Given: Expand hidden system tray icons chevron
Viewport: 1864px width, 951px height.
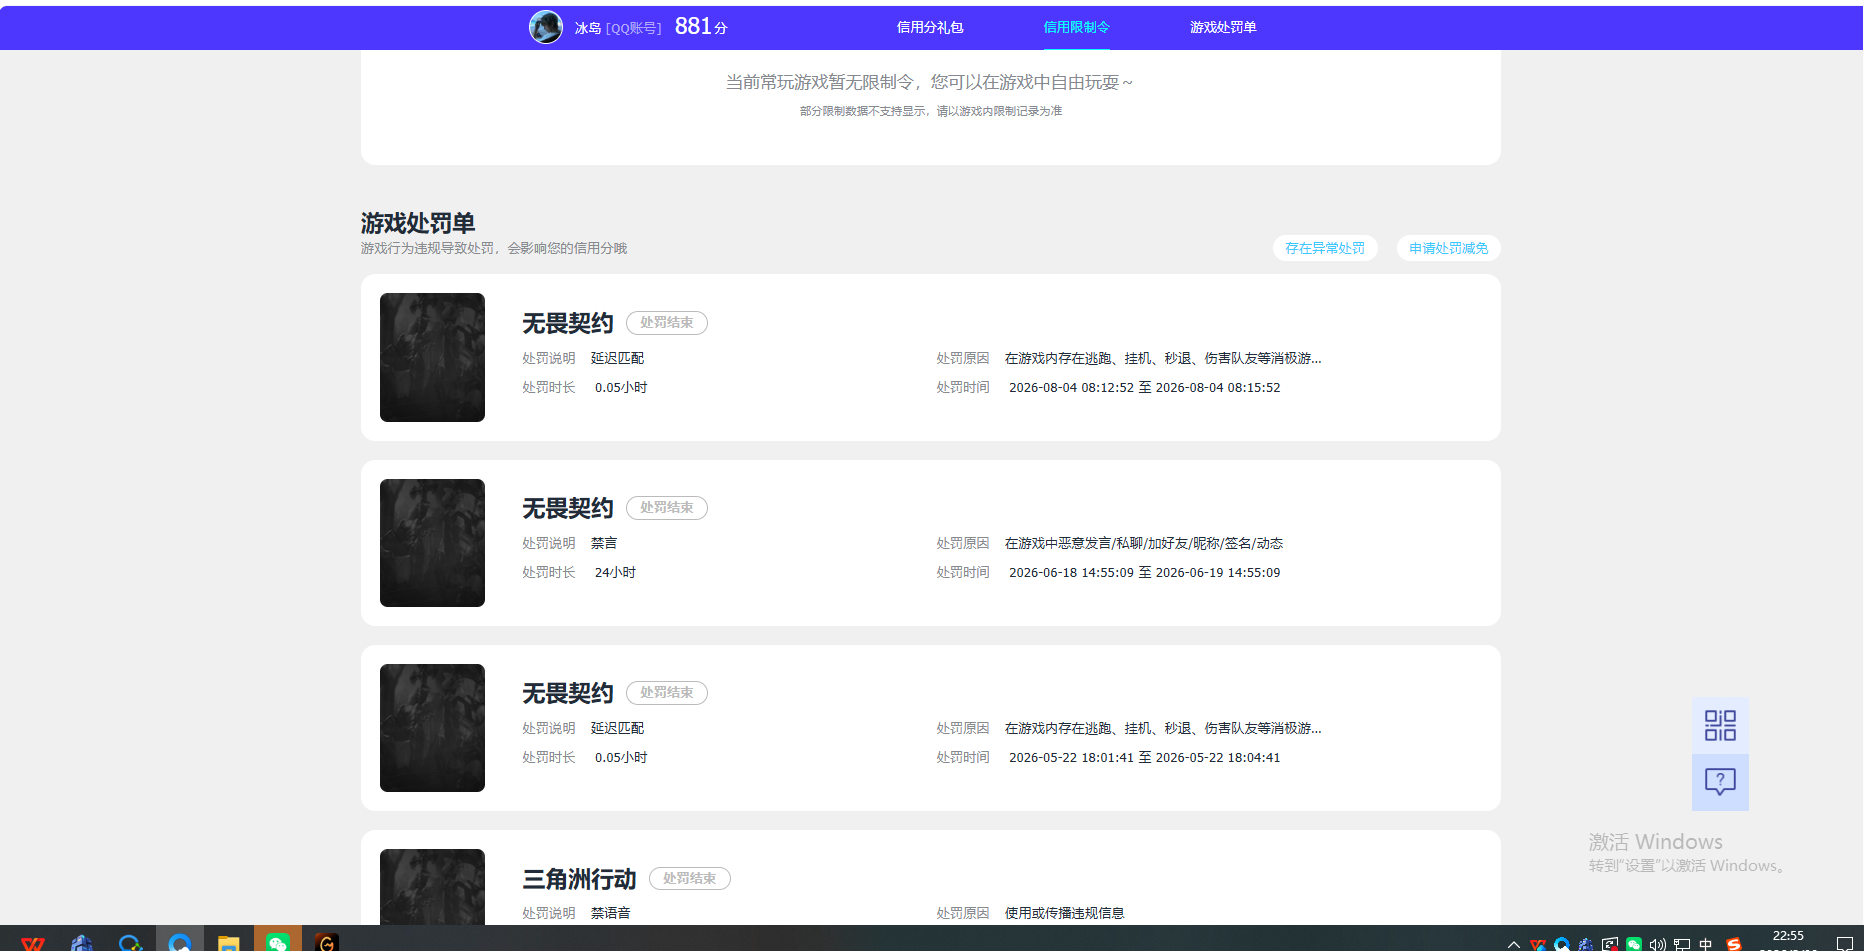Looking at the screenshot, I should click(x=1514, y=944).
